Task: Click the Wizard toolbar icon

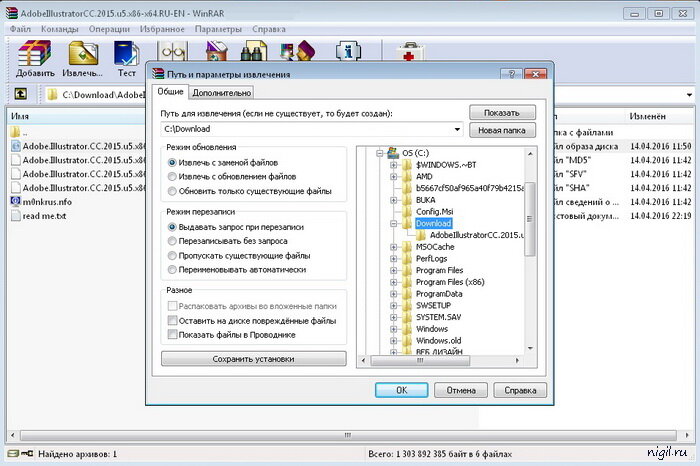Action: (298, 51)
